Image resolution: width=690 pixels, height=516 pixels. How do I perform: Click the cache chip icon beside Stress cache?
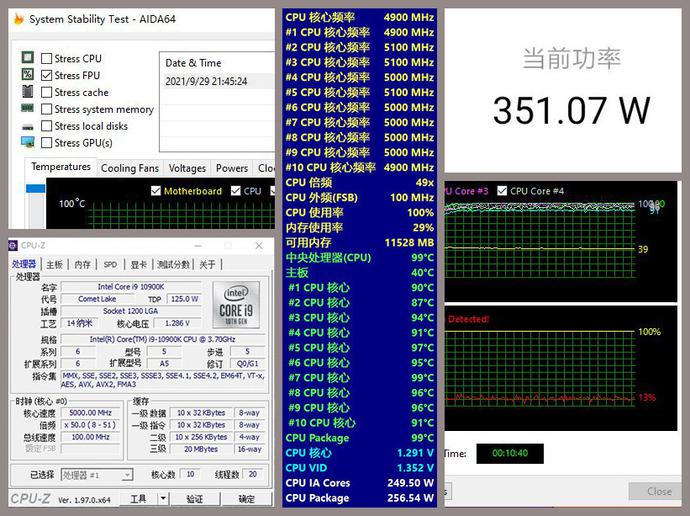coord(27,91)
